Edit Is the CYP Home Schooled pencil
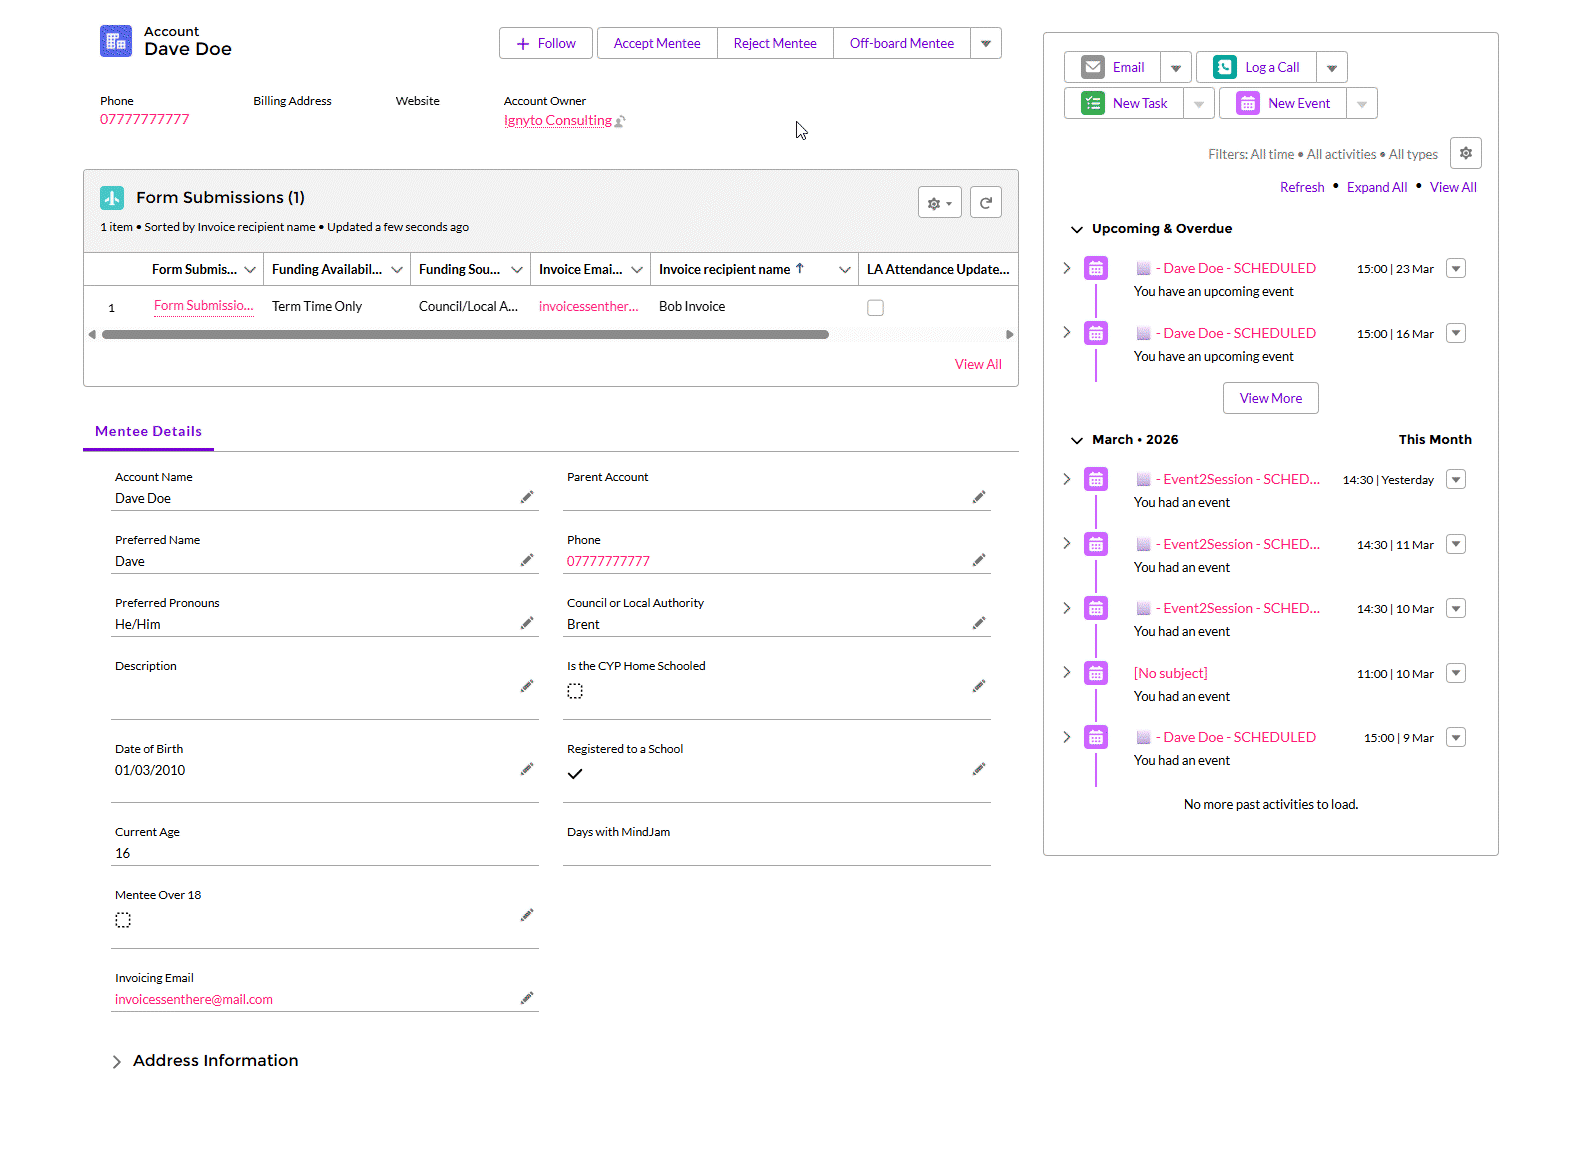The image size is (1570, 1172). tap(979, 686)
